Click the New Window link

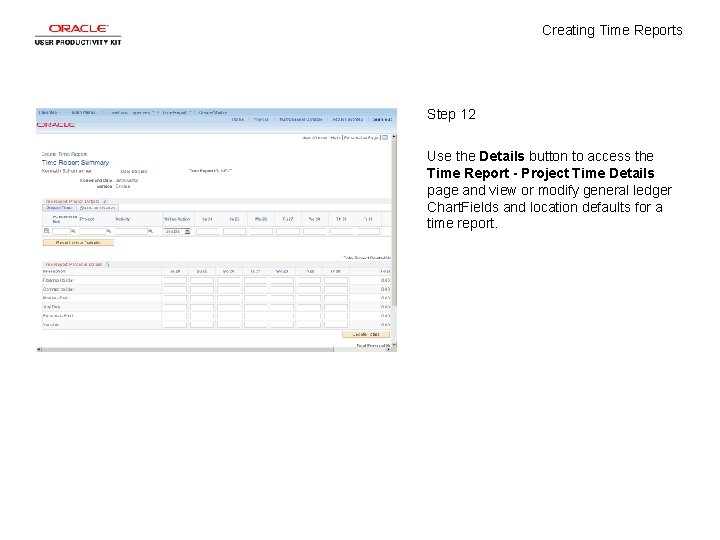pos(315,137)
